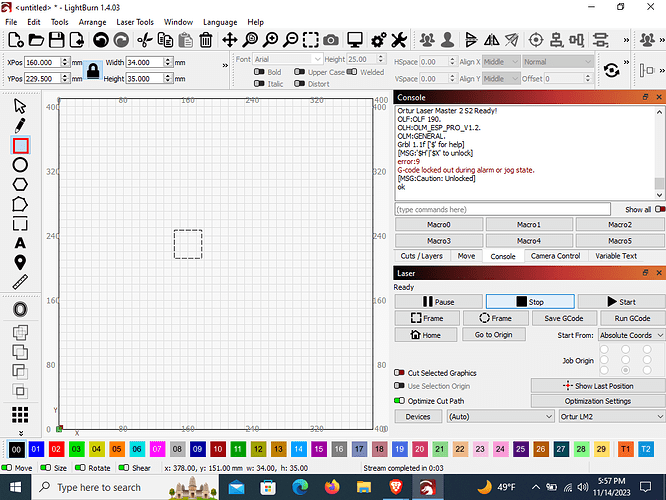Image resolution: width=666 pixels, height=500 pixels.
Task: Delete selection with trash can icon
Action: click(x=206, y=40)
